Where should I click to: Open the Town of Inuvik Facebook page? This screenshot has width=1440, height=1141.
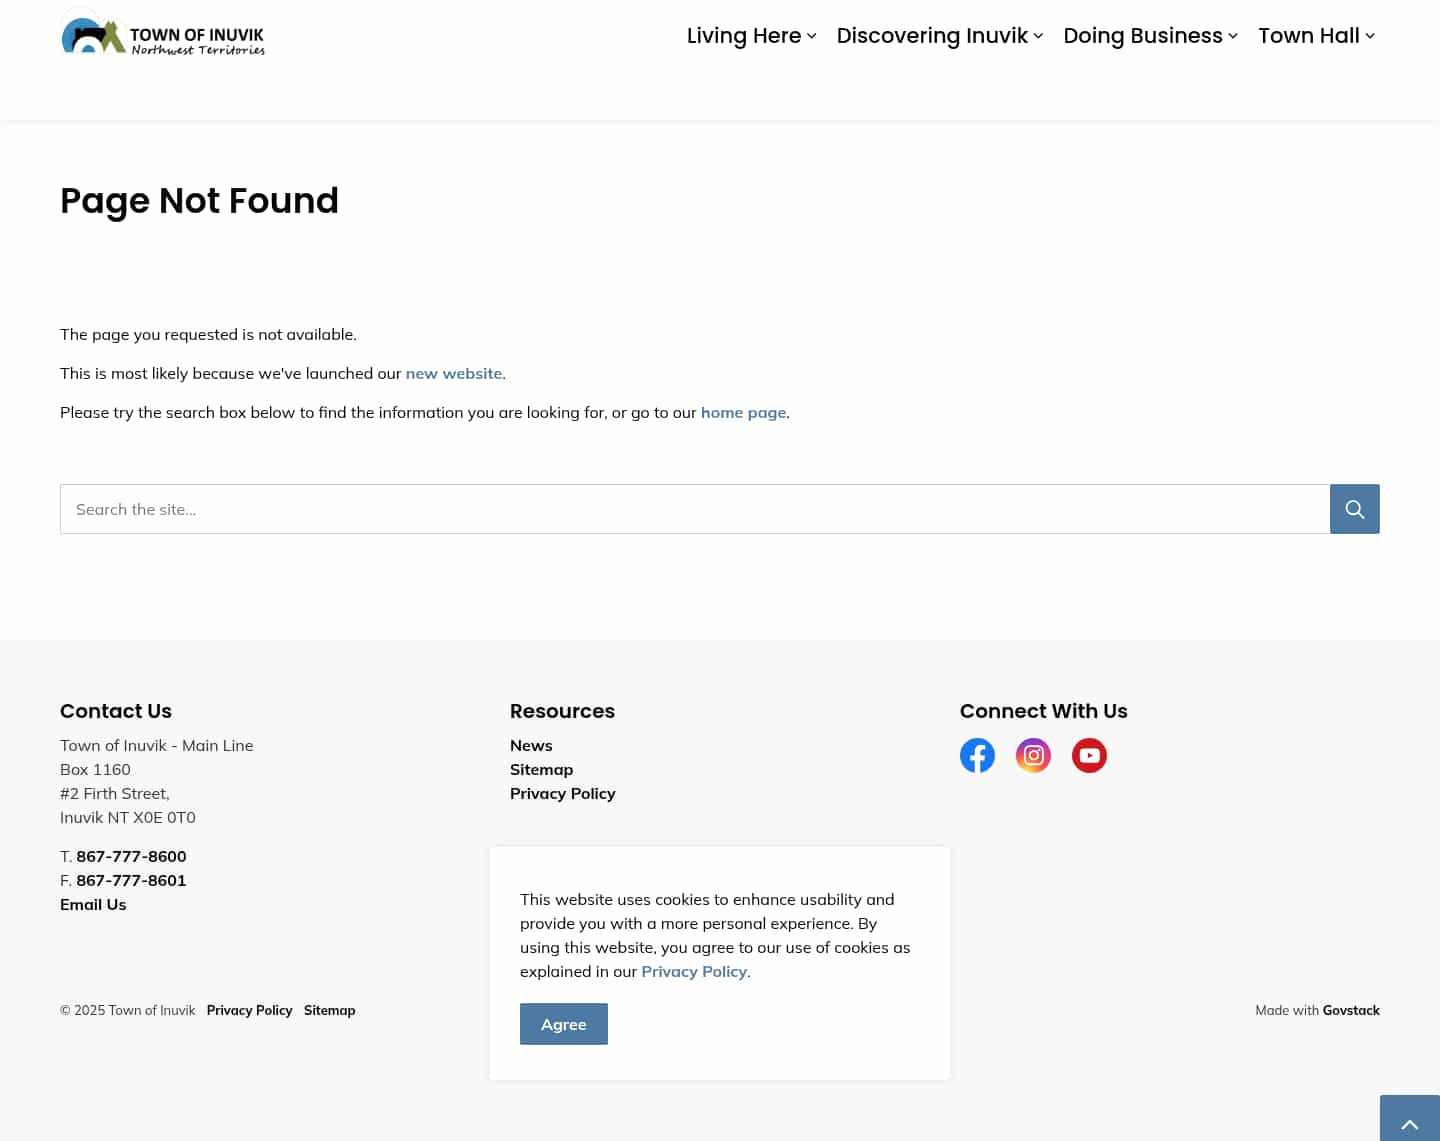coord(977,755)
